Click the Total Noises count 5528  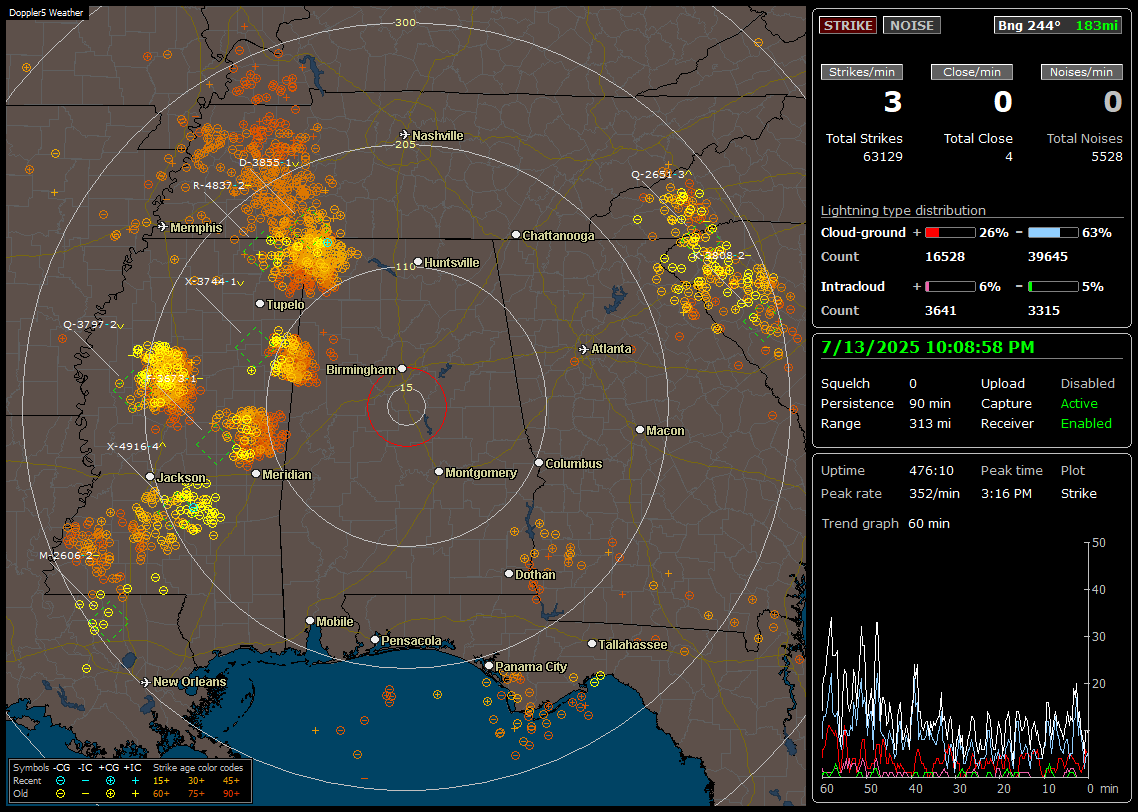click(1107, 156)
